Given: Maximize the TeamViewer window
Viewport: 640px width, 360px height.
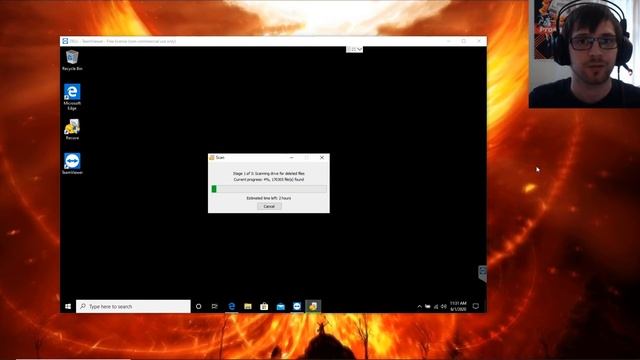Looking at the screenshot, I should click(464, 41).
